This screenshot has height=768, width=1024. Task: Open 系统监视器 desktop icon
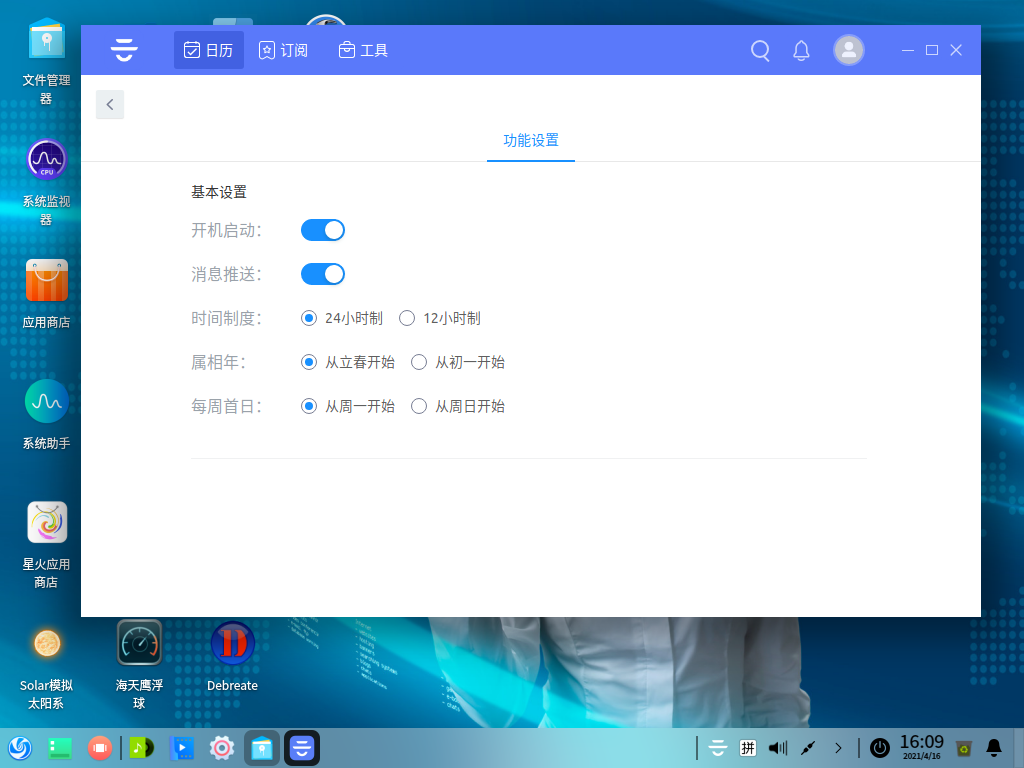click(x=46, y=183)
